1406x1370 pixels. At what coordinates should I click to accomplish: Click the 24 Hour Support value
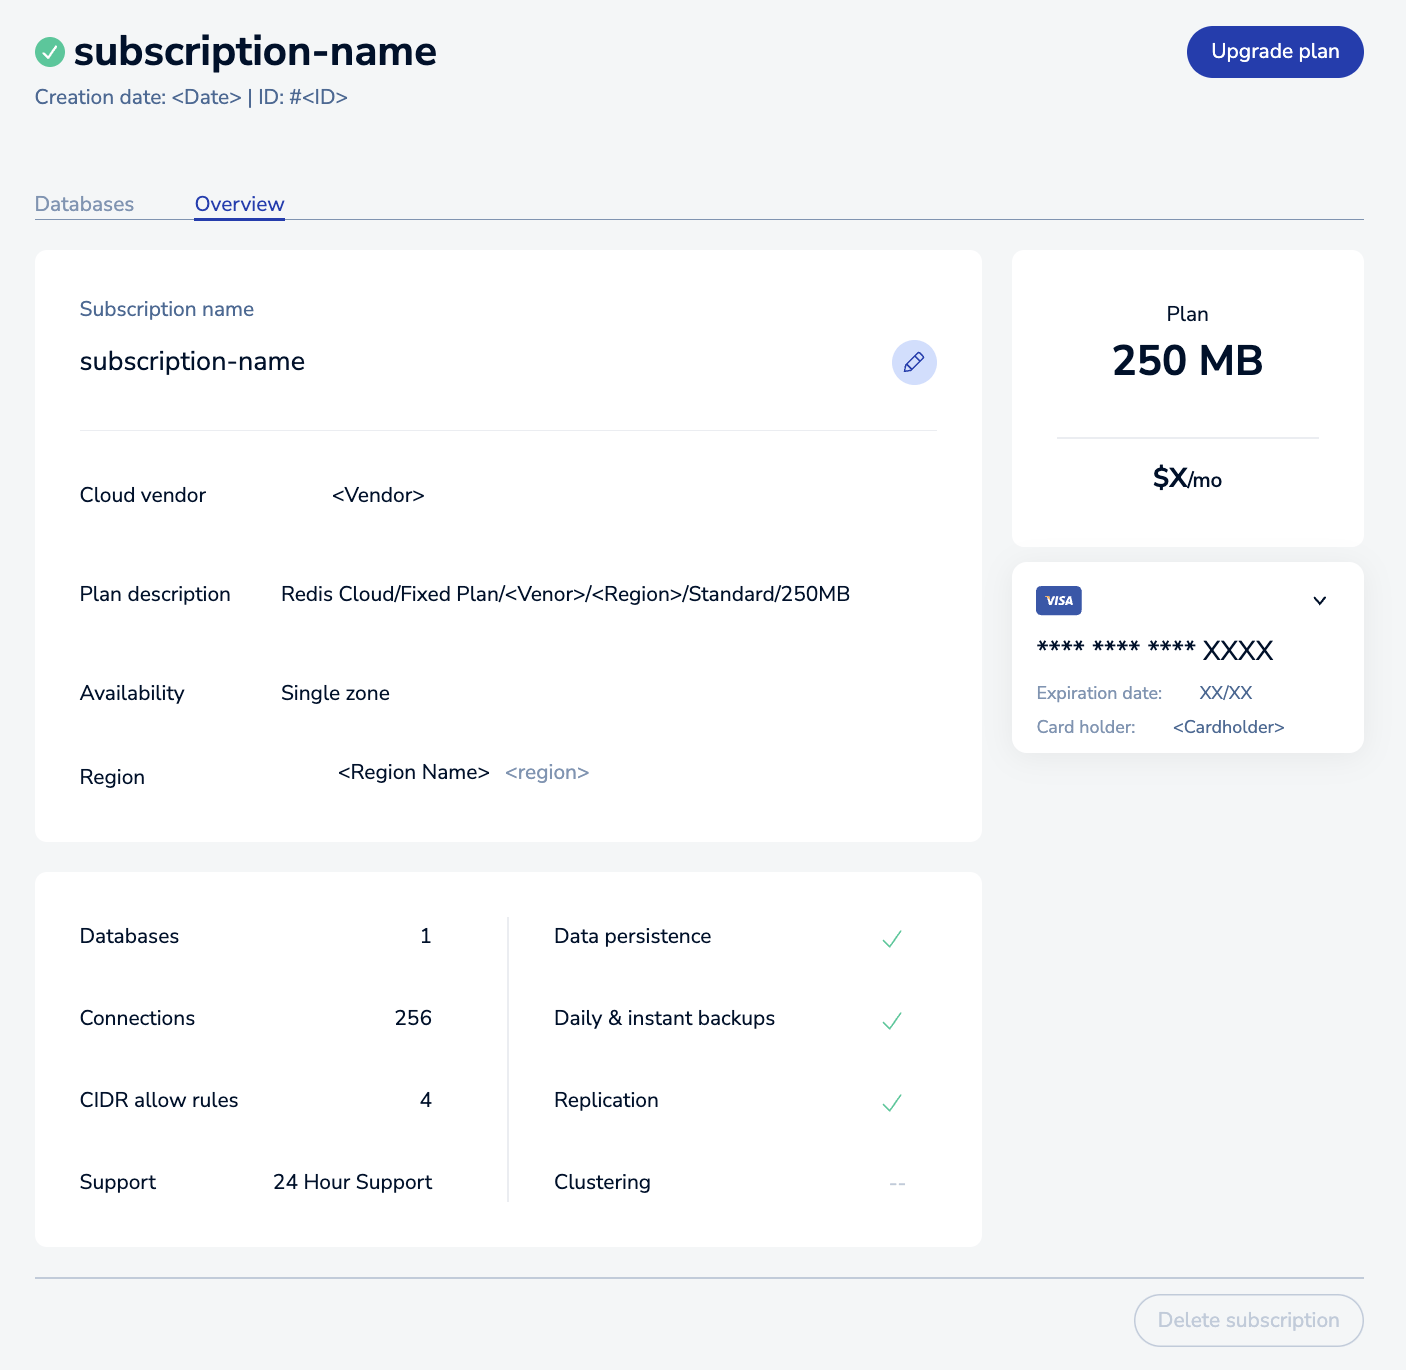(x=352, y=1182)
